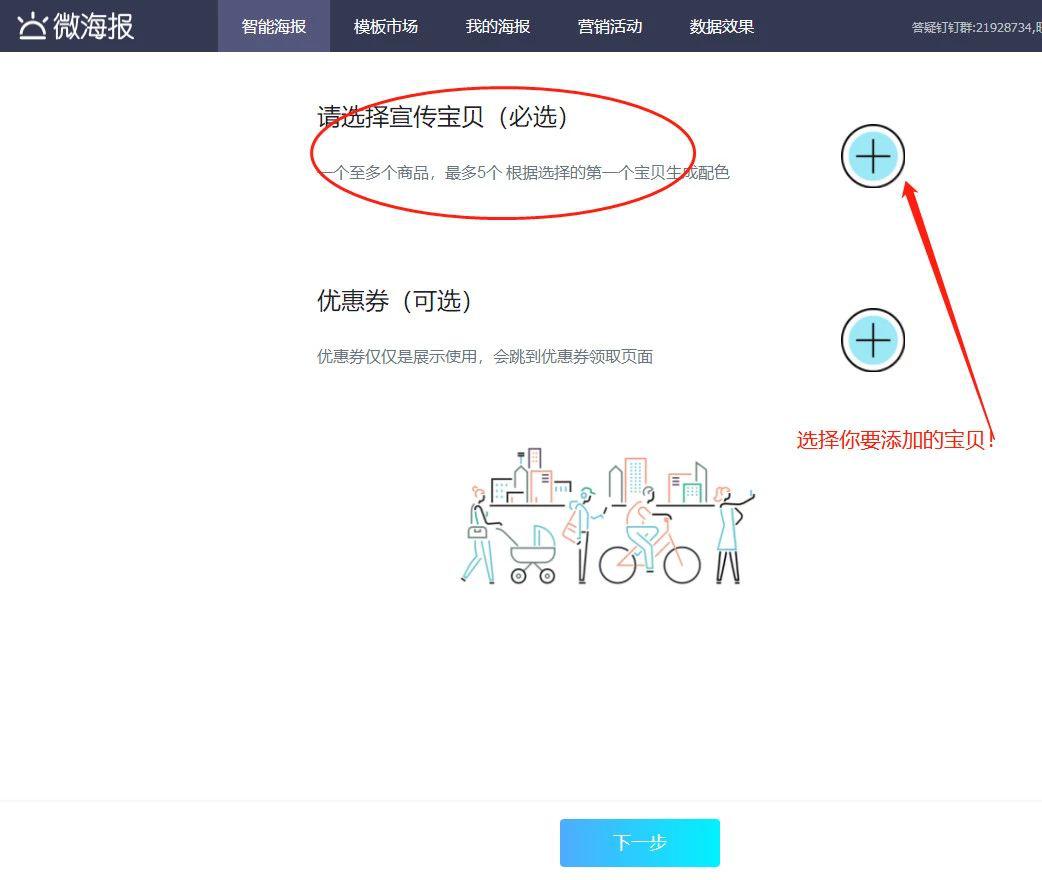Image resolution: width=1042 pixels, height=880 pixels.
Task: Click the red 选择你要添加的宝贝 annotation text
Action: pyautogui.click(x=893, y=440)
